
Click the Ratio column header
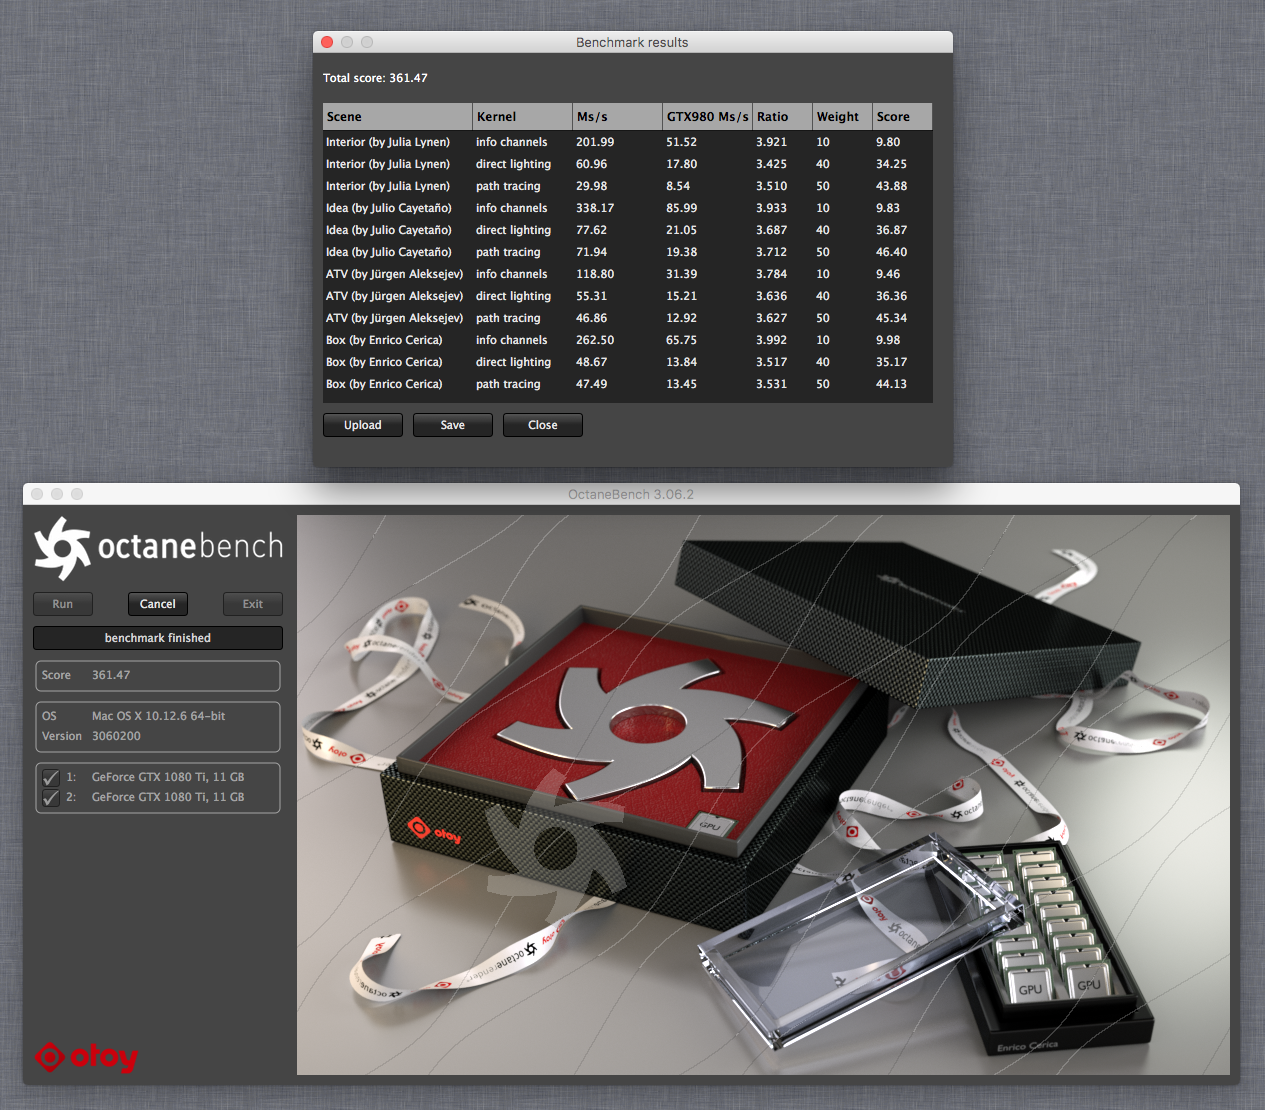(782, 116)
